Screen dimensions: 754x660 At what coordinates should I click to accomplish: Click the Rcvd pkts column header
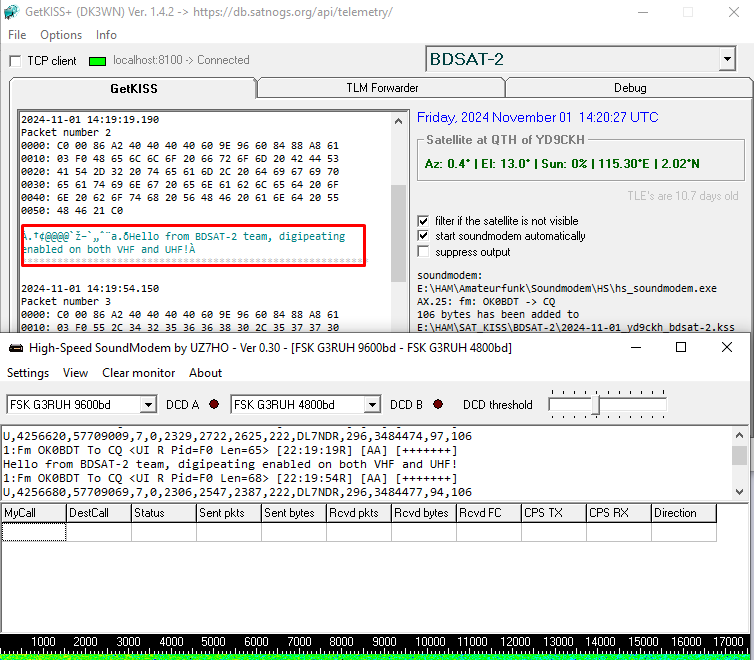359,513
